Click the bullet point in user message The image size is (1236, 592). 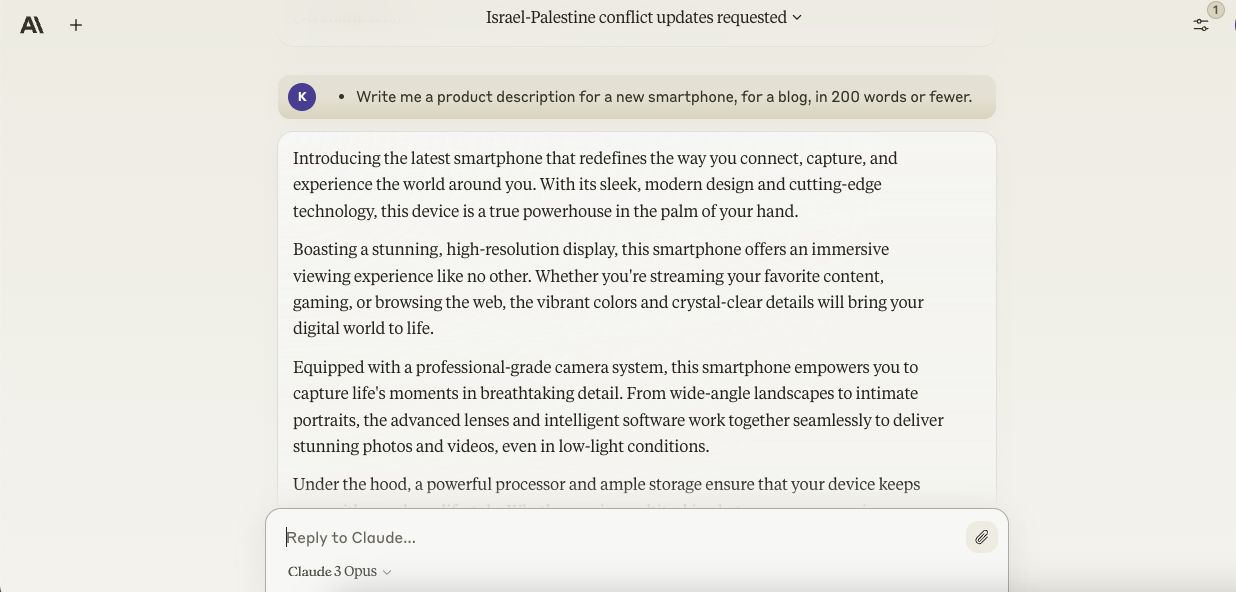(x=342, y=97)
